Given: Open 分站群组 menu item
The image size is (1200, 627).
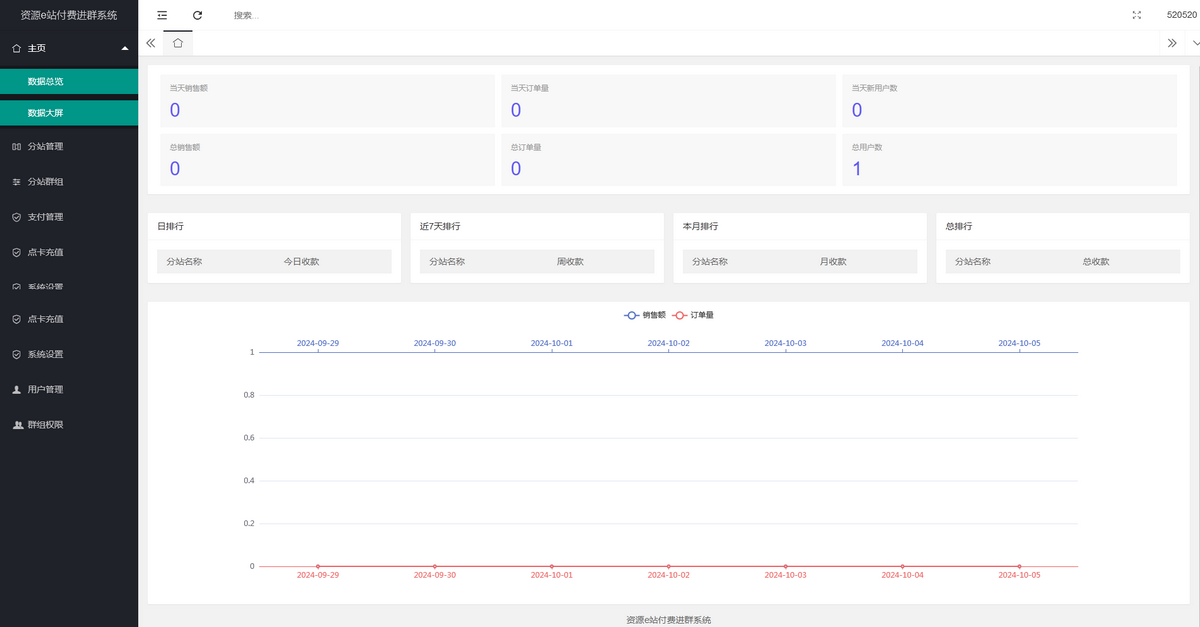Looking at the screenshot, I should (x=45, y=181).
